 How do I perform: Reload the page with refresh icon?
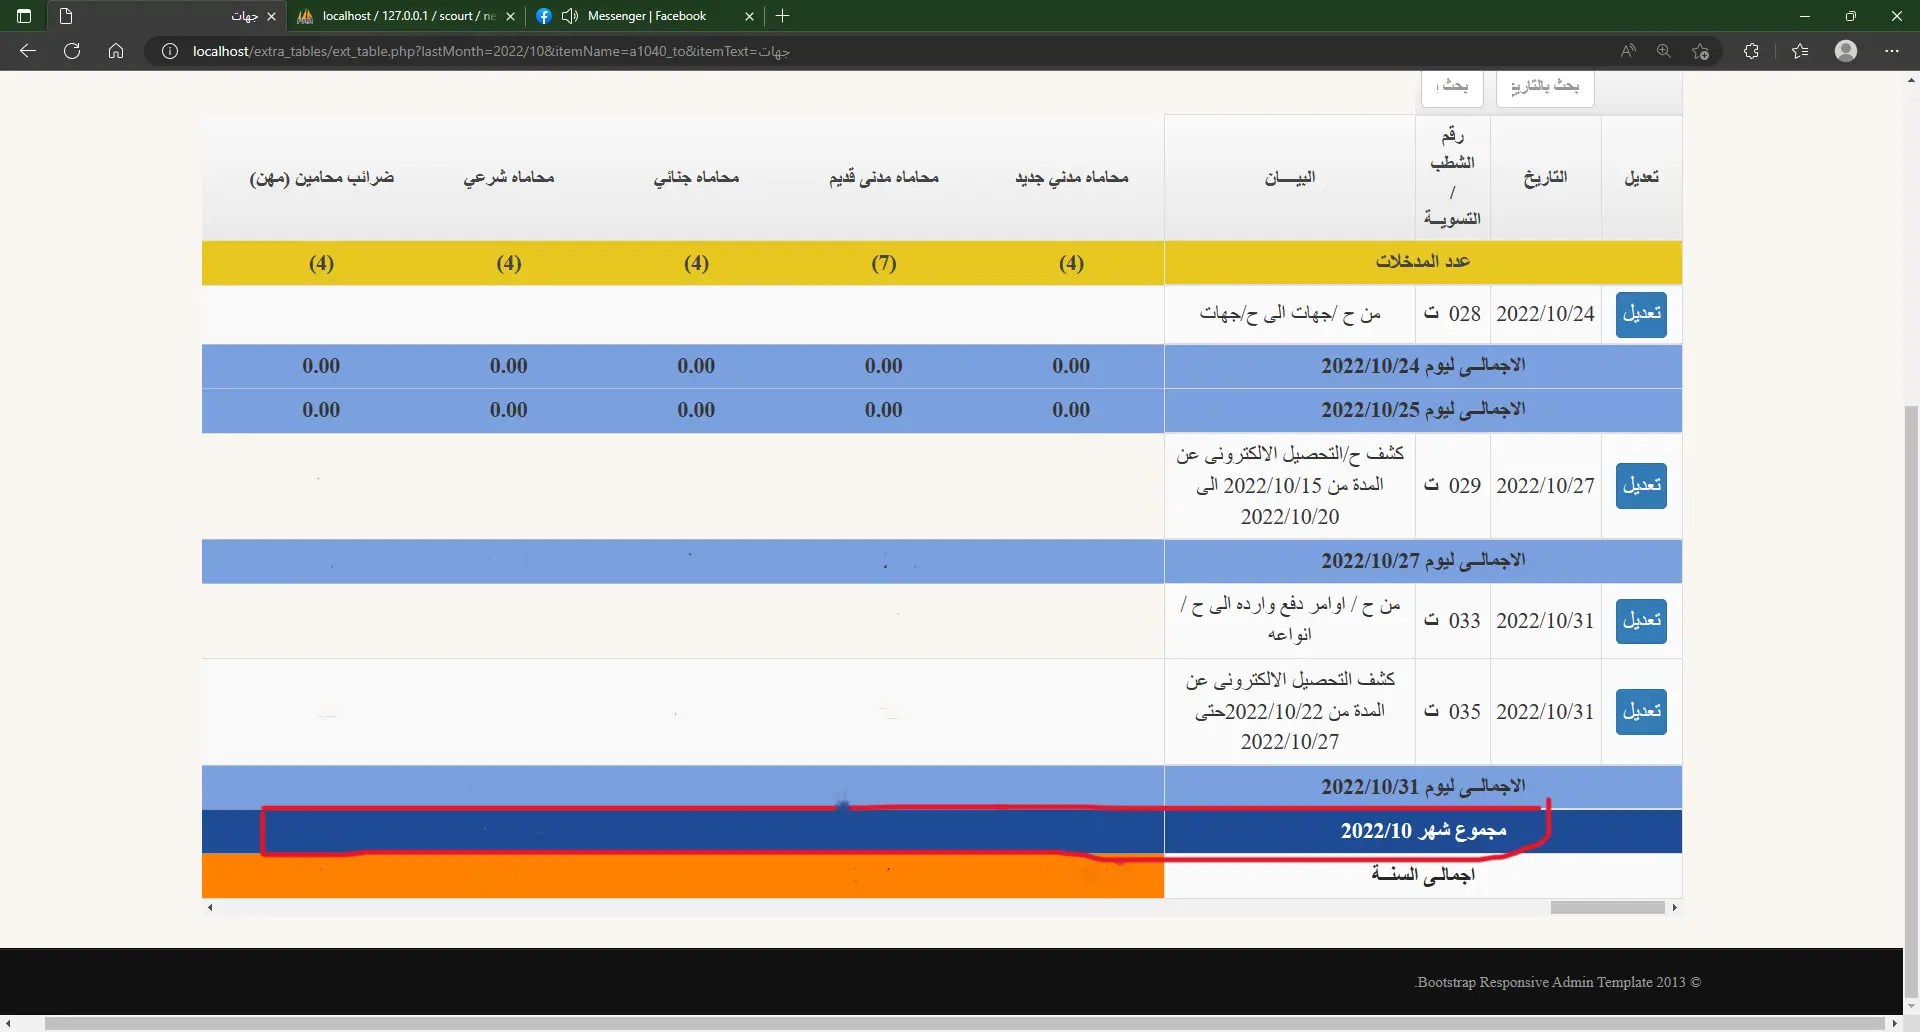click(x=72, y=51)
